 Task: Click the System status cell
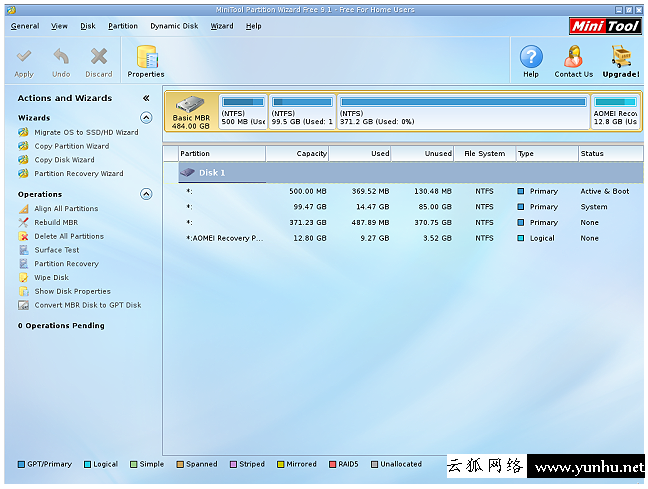pos(594,207)
